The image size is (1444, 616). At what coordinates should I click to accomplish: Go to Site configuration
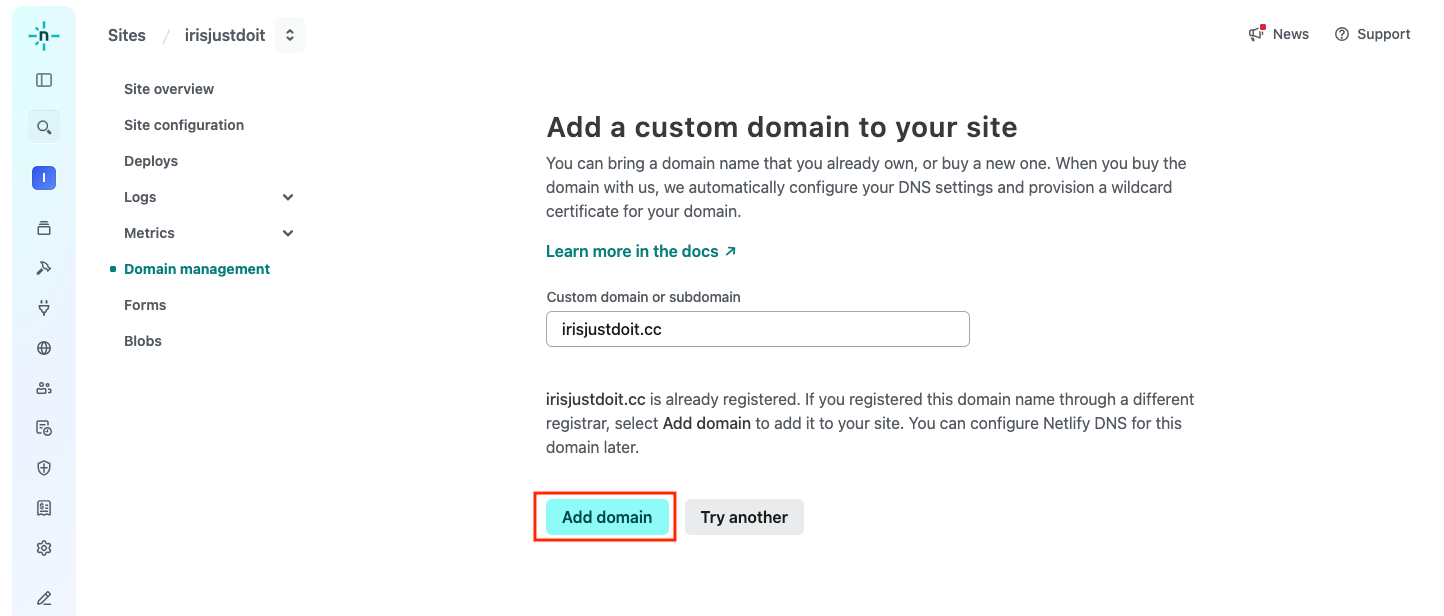184,125
